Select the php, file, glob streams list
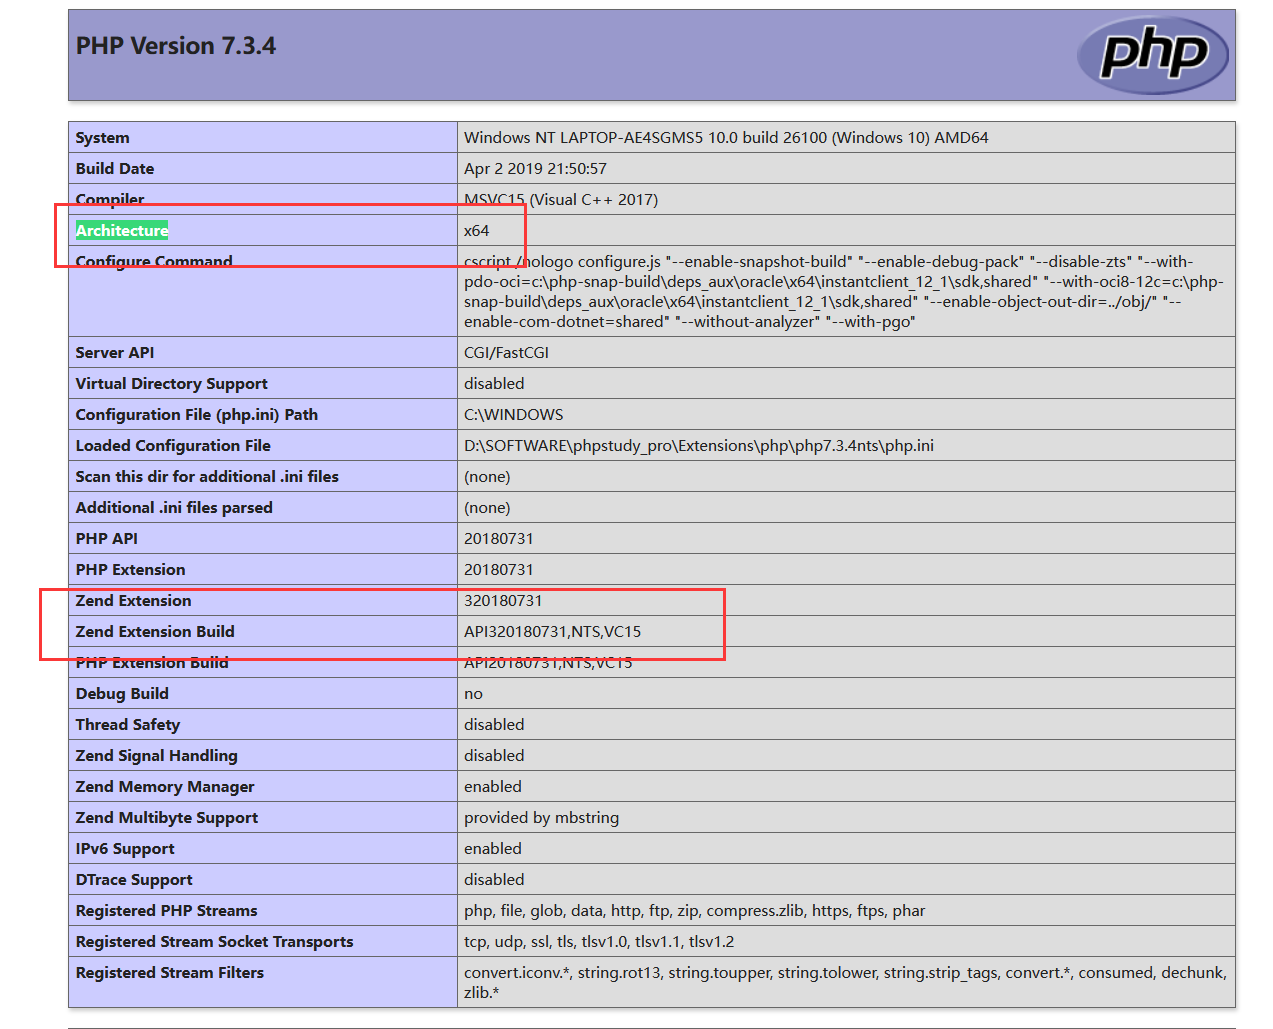This screenshot has width=1273, height=1029. coord(694,911)
